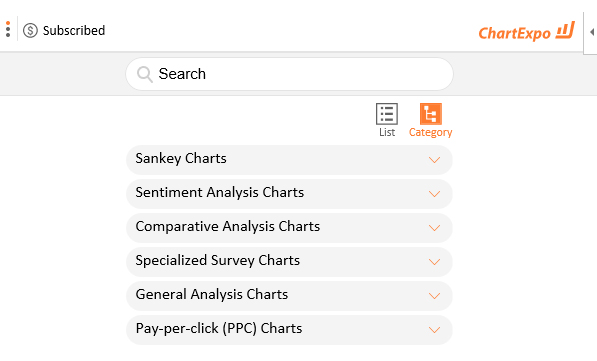Expand Comparative Analysis Charts chevron
This screenshot has width=597, height=361.
click(434, 228)
